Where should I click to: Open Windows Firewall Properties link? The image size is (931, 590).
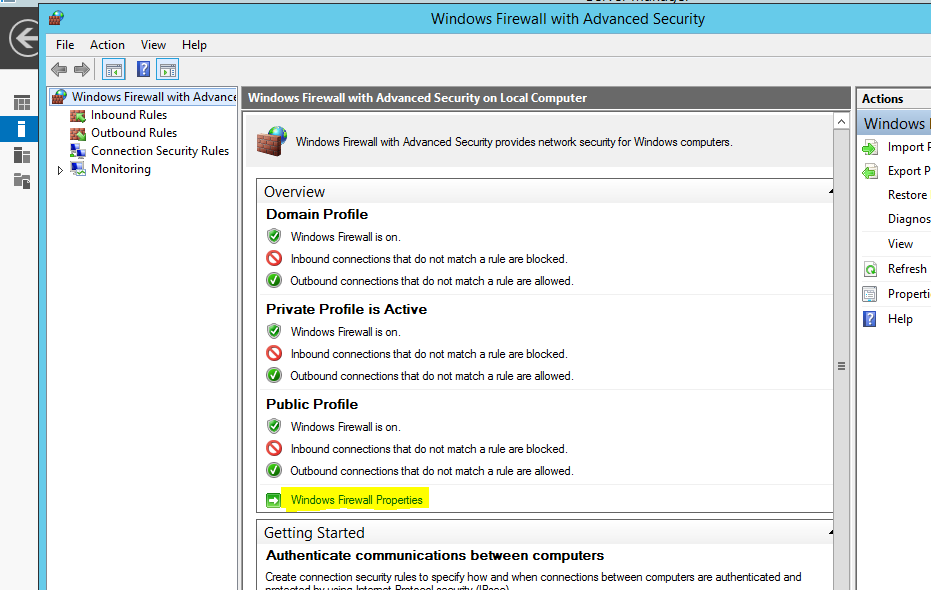357,500
